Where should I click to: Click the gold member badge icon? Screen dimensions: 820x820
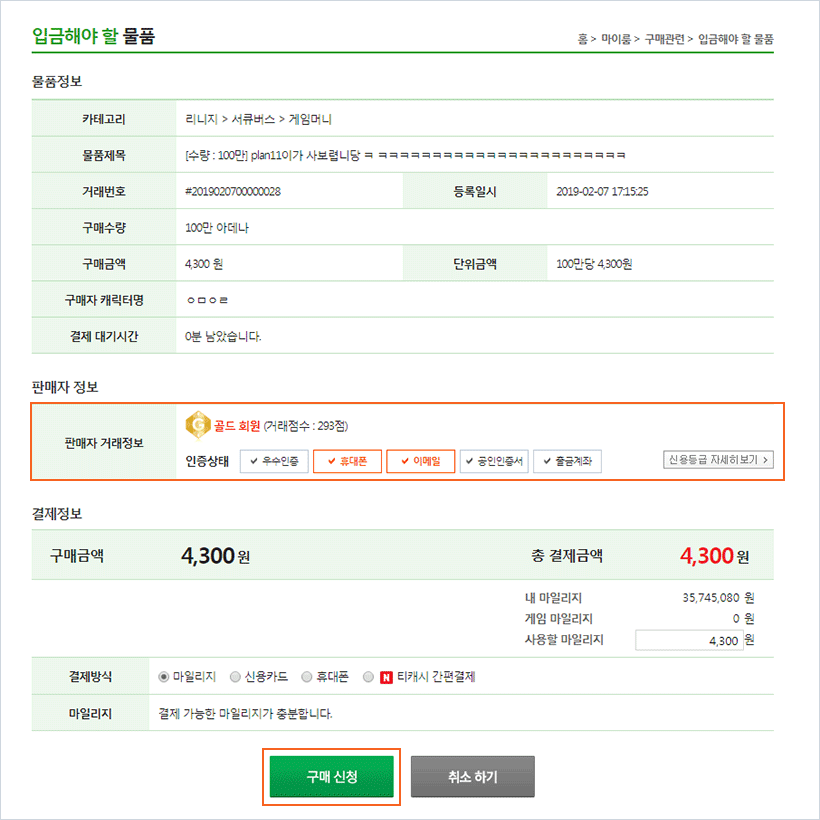click(198, 426)
